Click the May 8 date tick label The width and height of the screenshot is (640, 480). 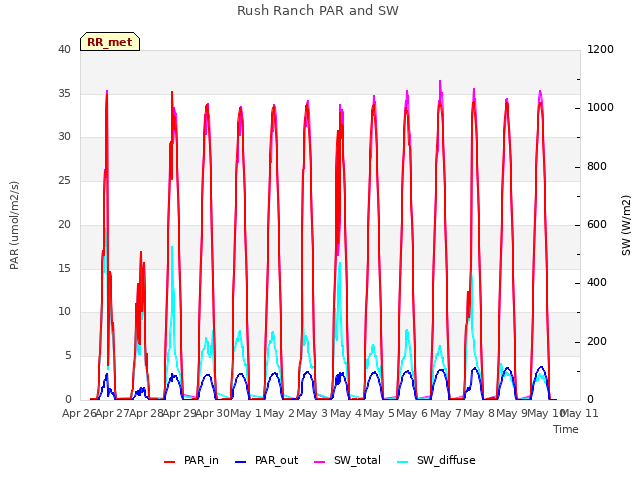coord(479,413)
